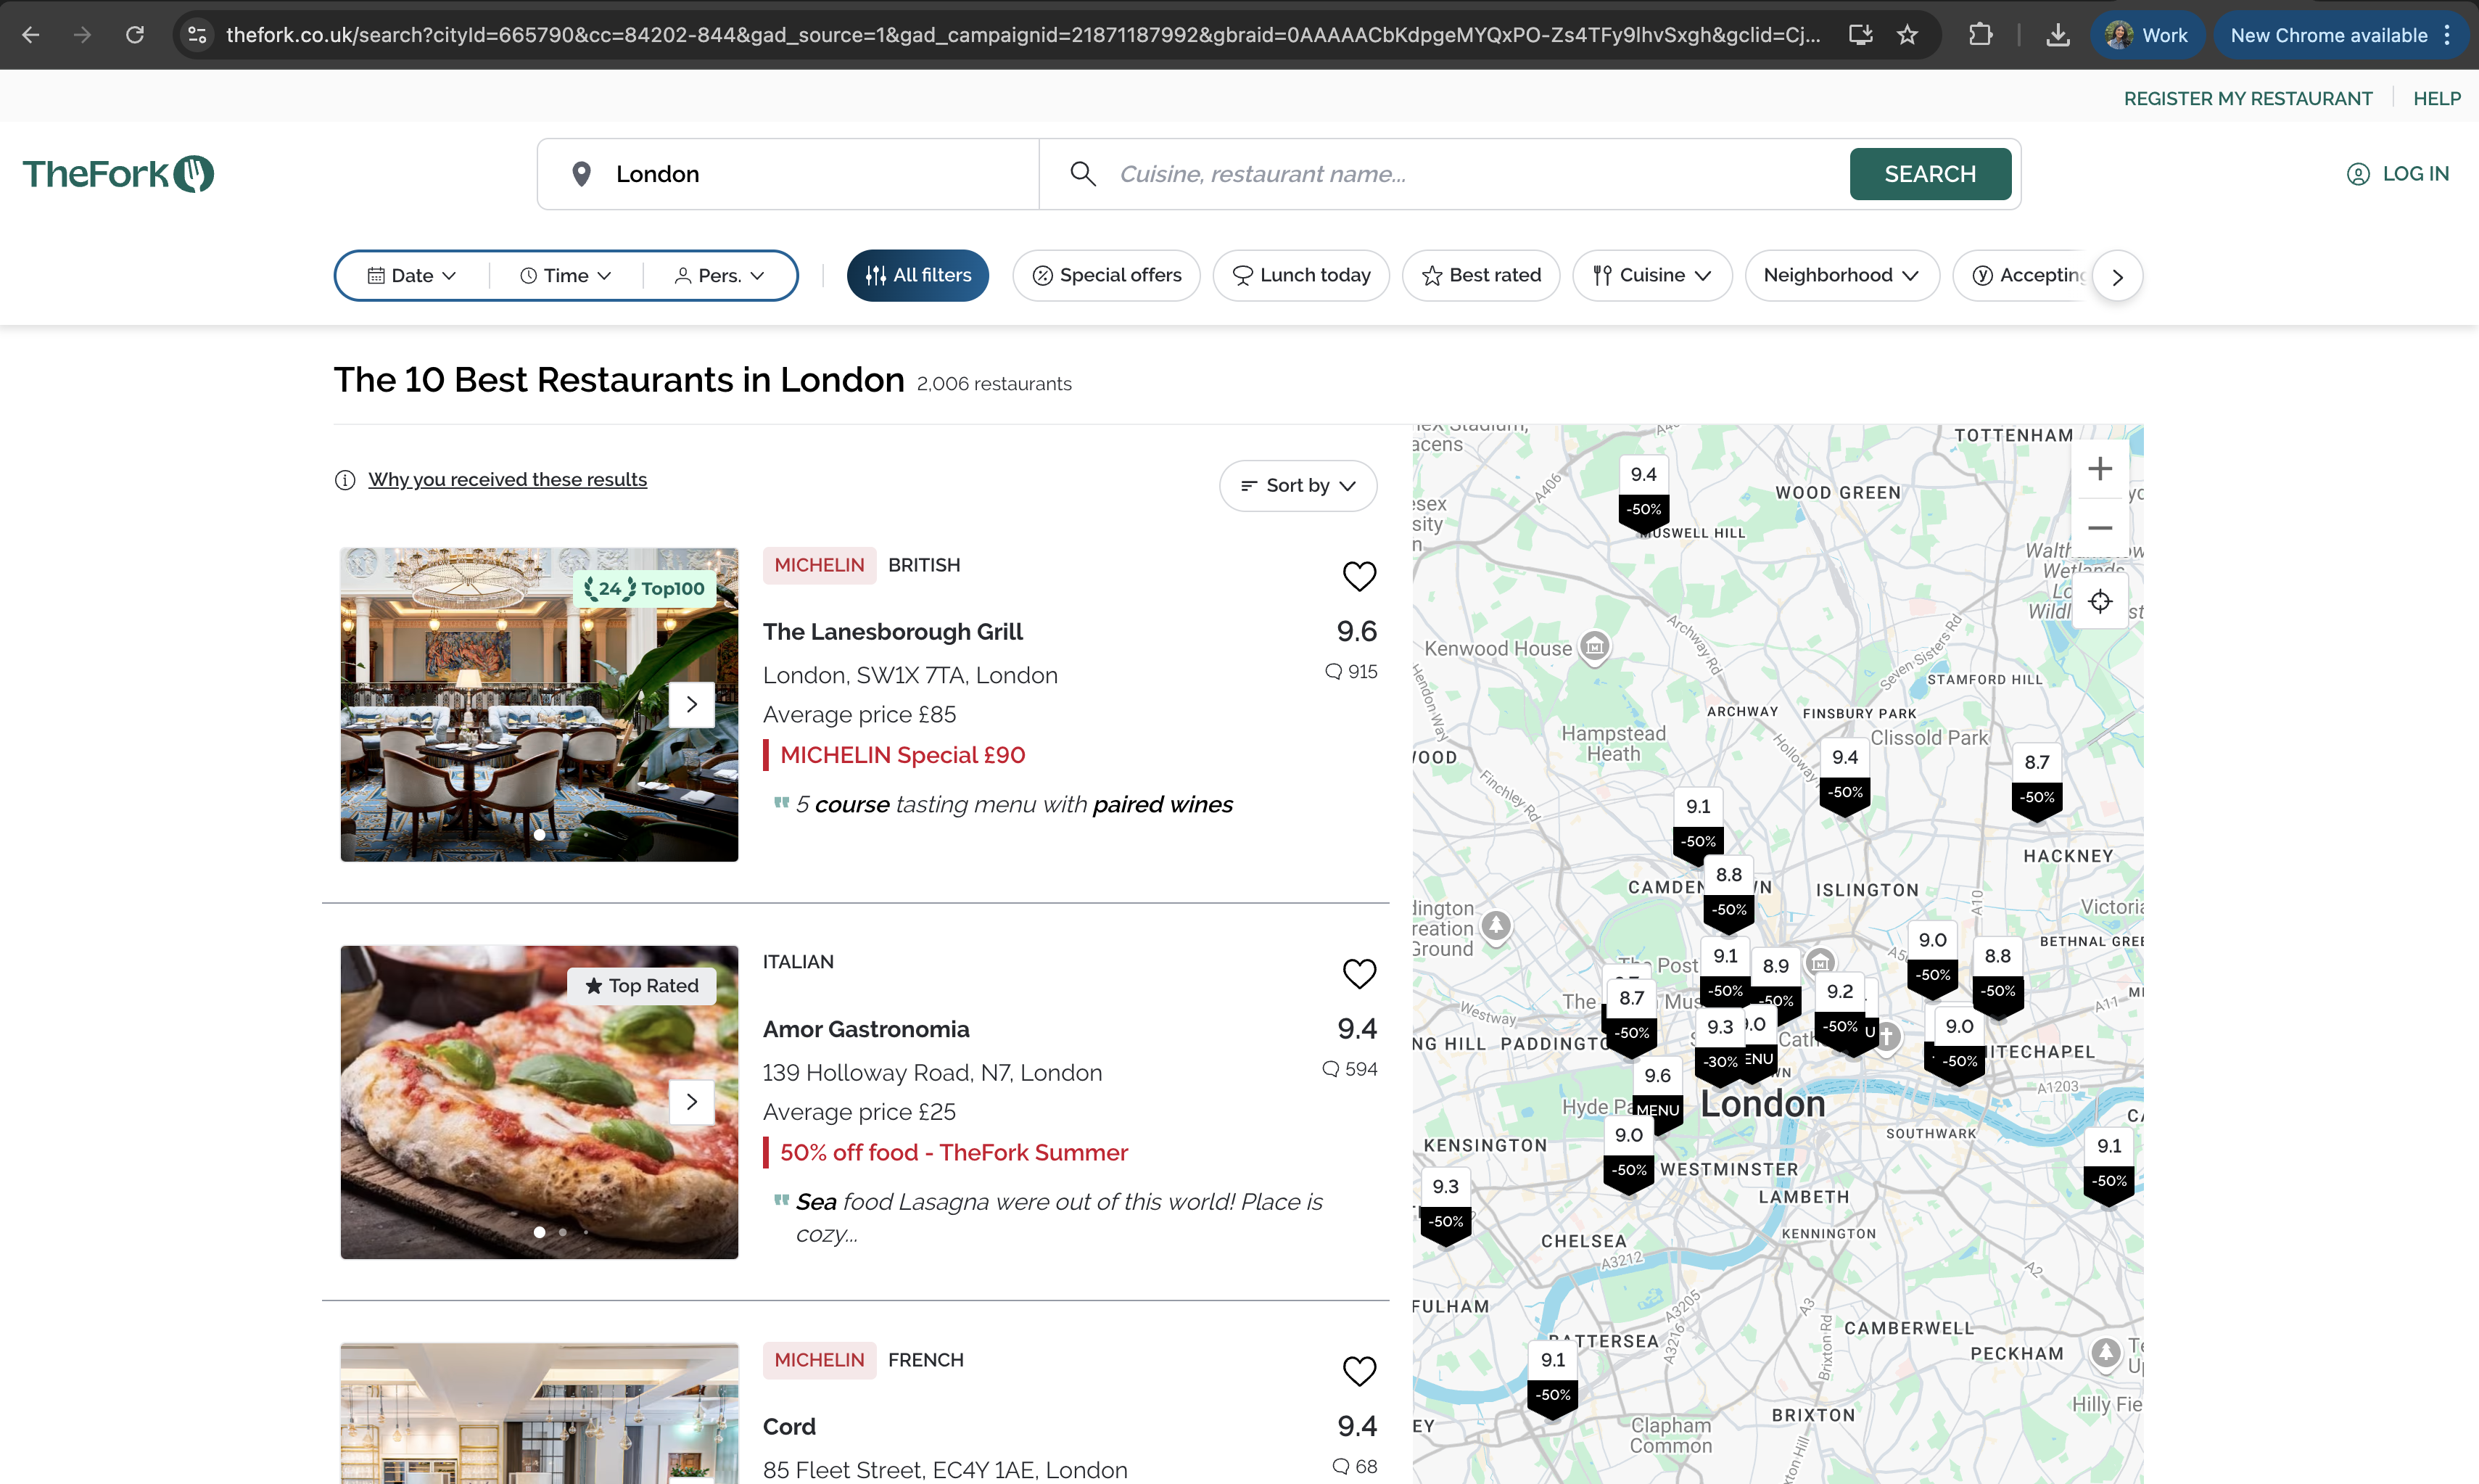
Task: Favorite The Lanesborough Grill with heart icon
Action: click(x=1359, y=576)
